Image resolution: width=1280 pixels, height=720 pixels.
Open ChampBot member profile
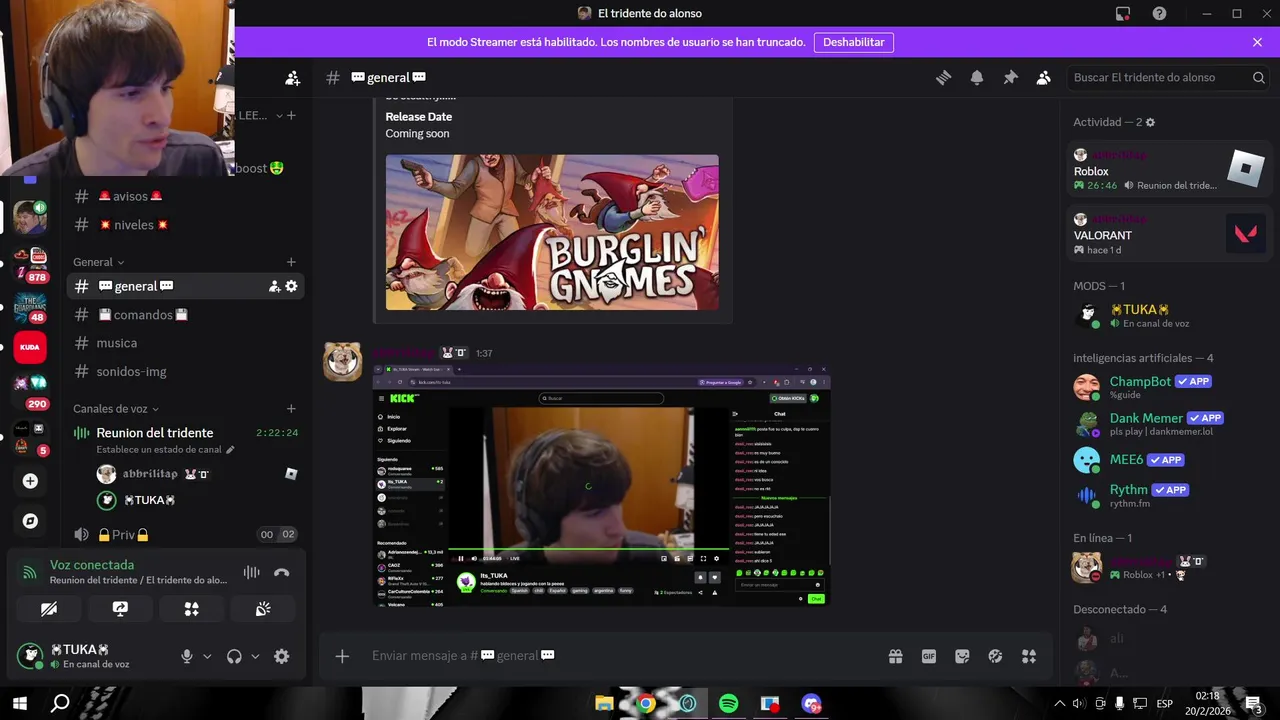tap(1169, 387)
